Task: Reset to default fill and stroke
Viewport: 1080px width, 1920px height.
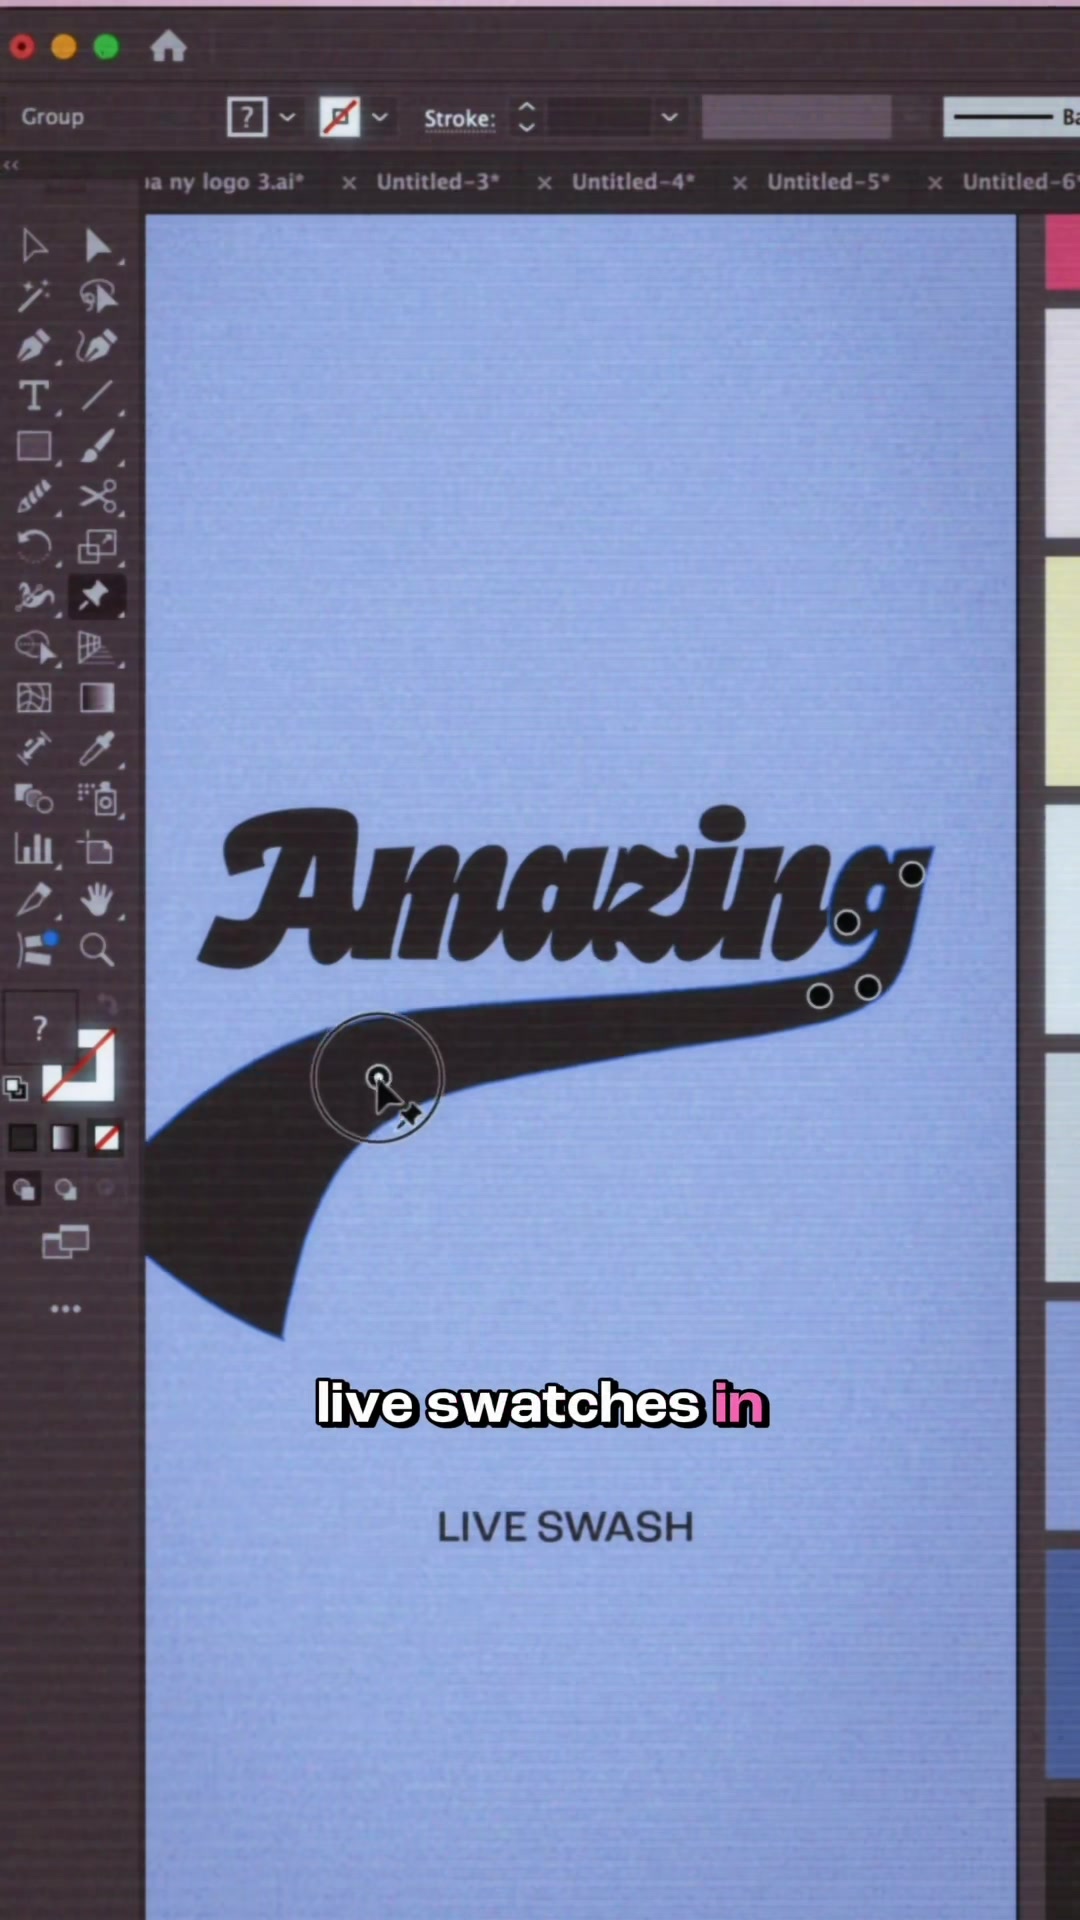Action: coord(15,1088)
